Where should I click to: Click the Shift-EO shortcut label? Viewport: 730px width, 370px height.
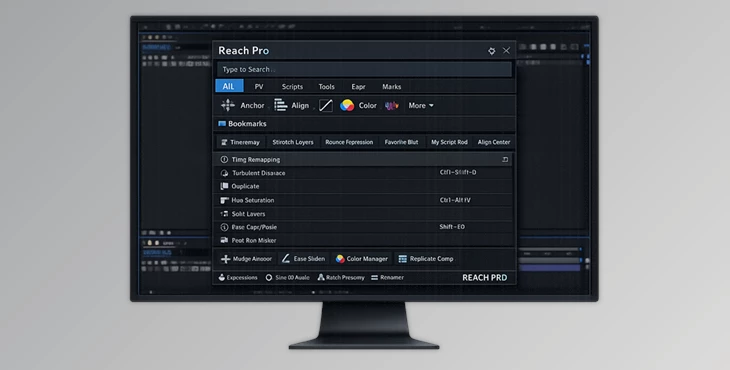(452, 227)
